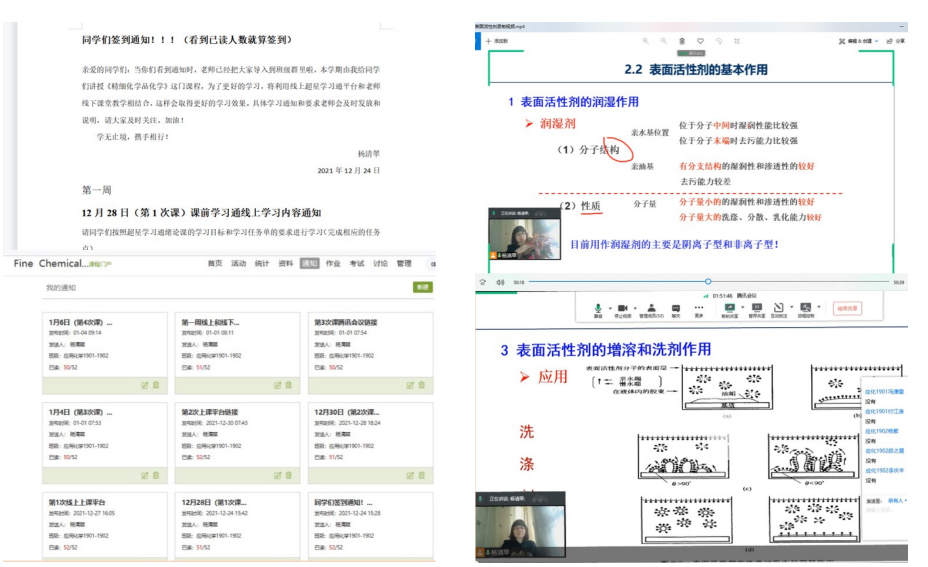Delete the 第3次课腾讯会议链接 notice card
The height and width of the screenshot is (567, 928).
coord(422,385)
